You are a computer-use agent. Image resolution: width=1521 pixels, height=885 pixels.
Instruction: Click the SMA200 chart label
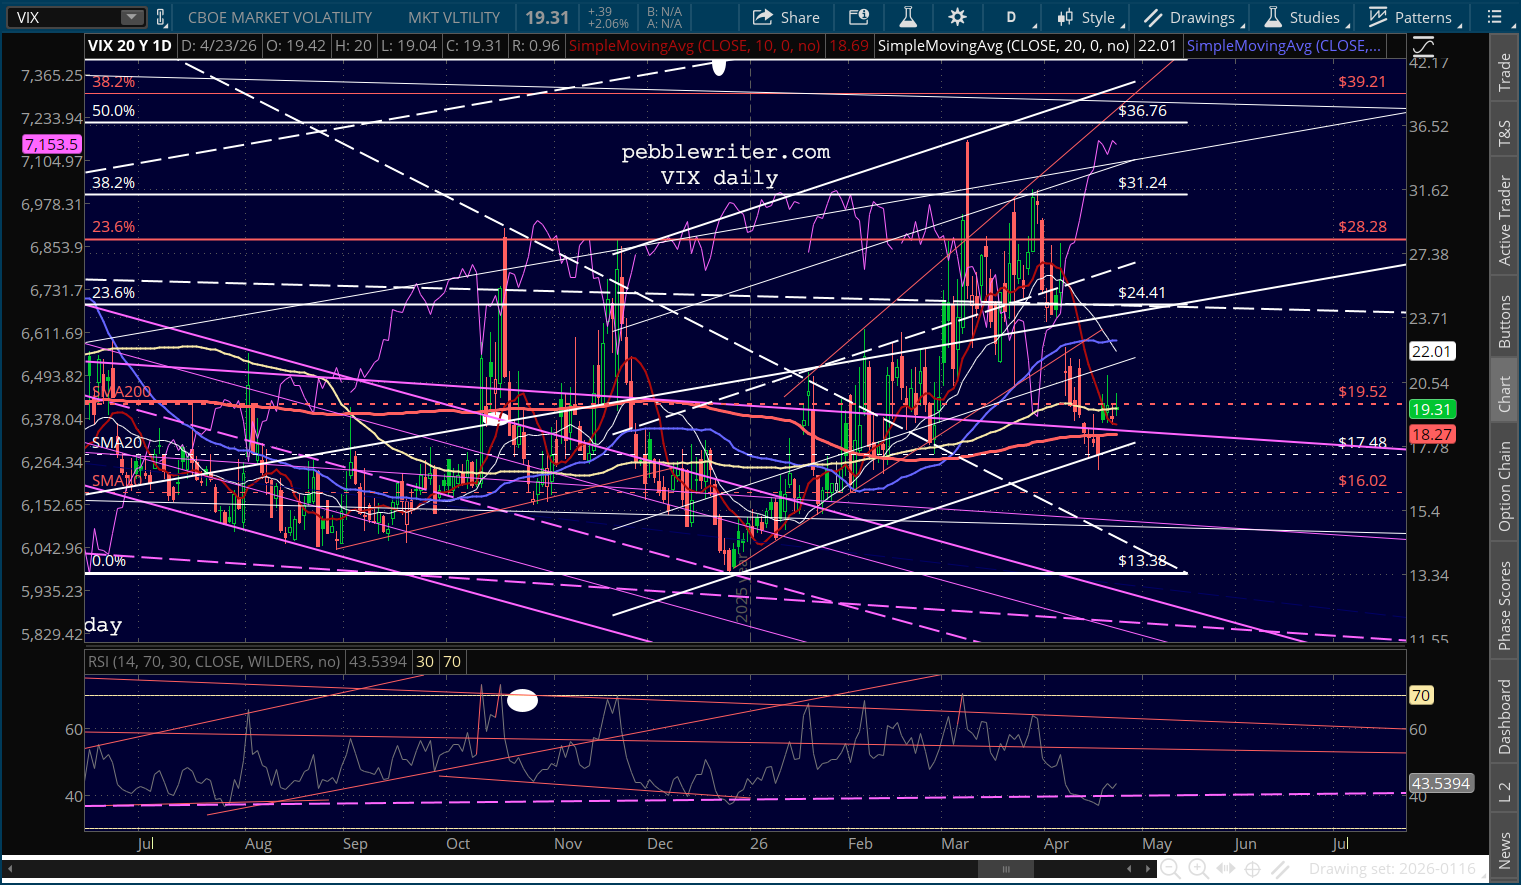tap(121, 392)
